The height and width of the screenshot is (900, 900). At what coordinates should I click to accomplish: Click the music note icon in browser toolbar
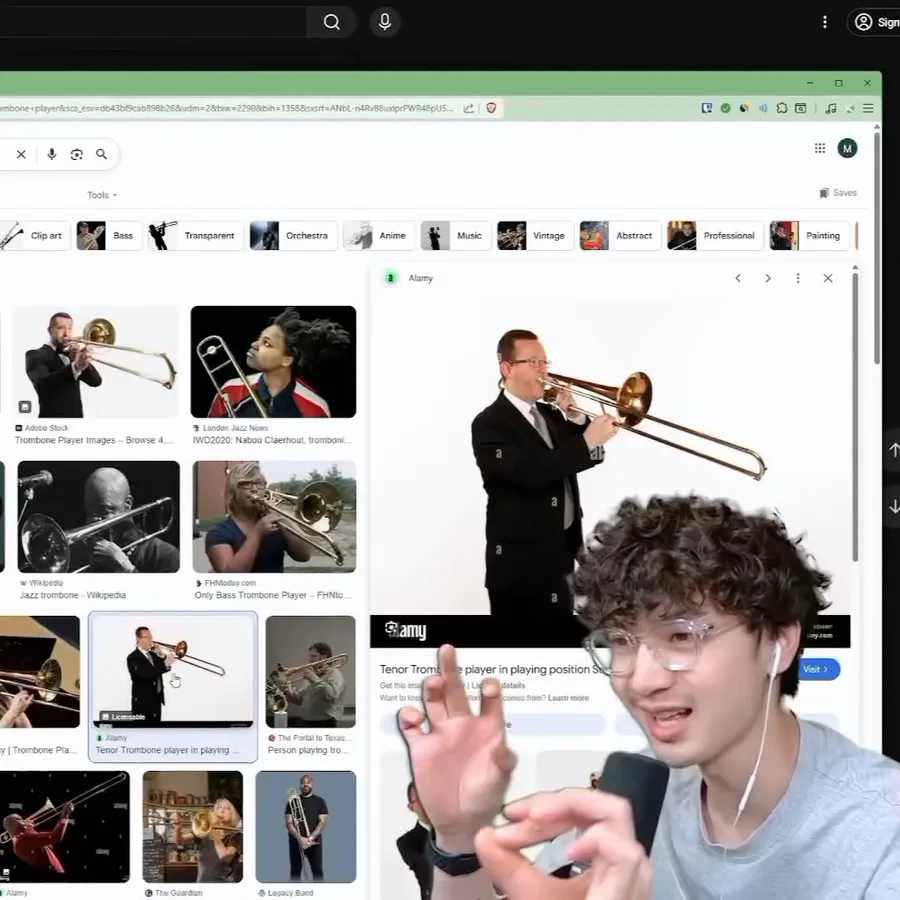click(831, 108)
